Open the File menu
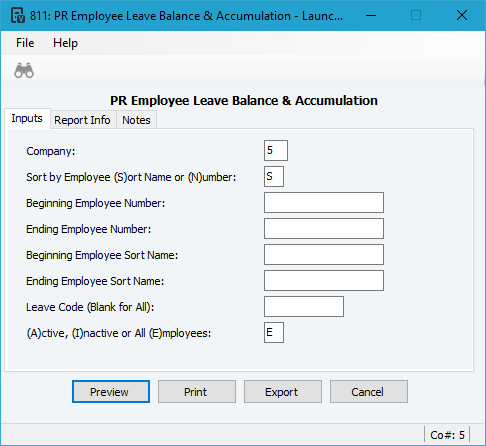The image size is (486, 446). (x=25, y=43)
